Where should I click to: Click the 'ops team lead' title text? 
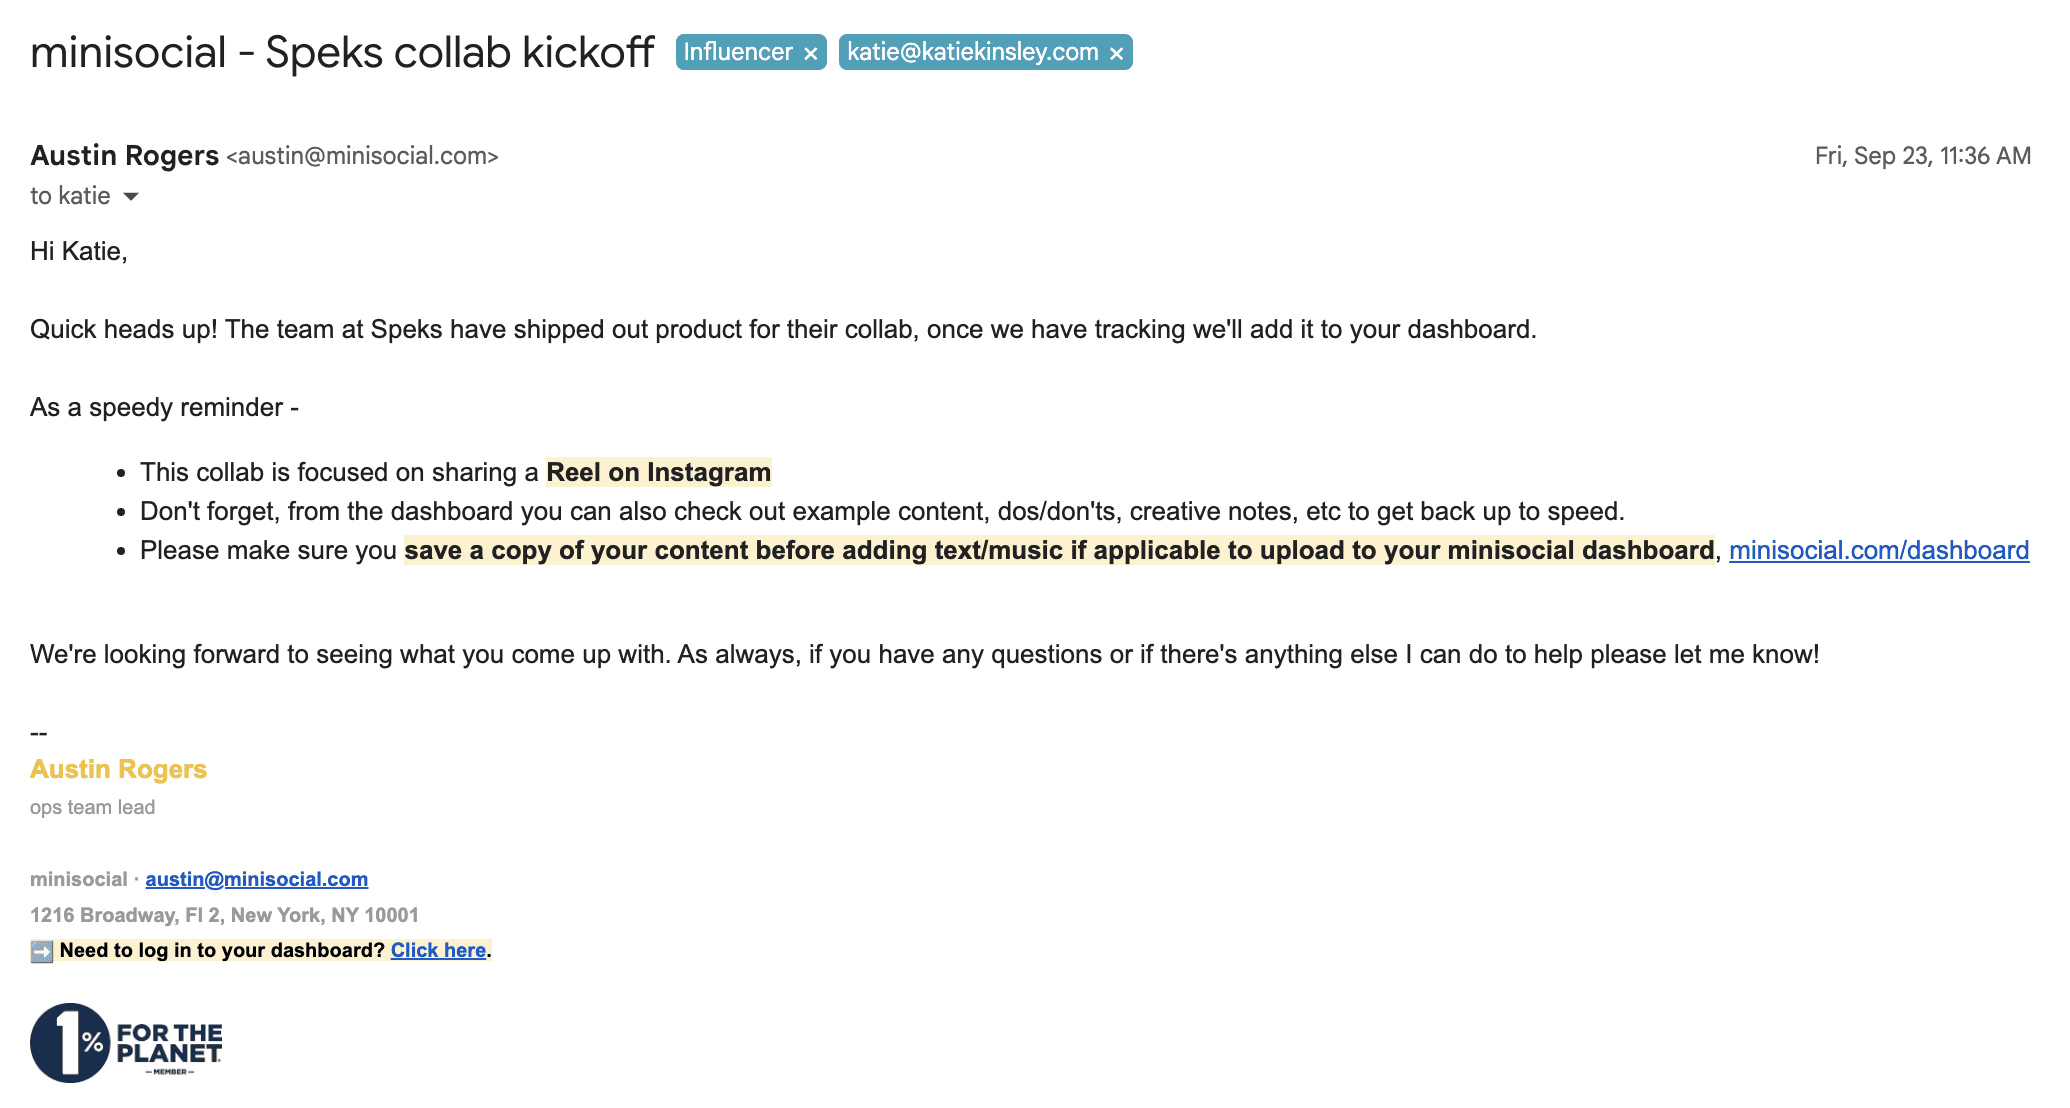tap(92, 807)
